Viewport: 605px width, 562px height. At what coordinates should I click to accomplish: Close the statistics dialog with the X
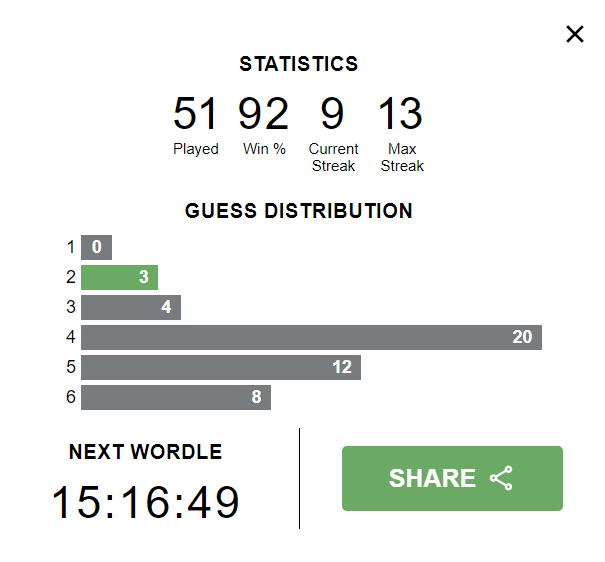click(x=575, y=35)
